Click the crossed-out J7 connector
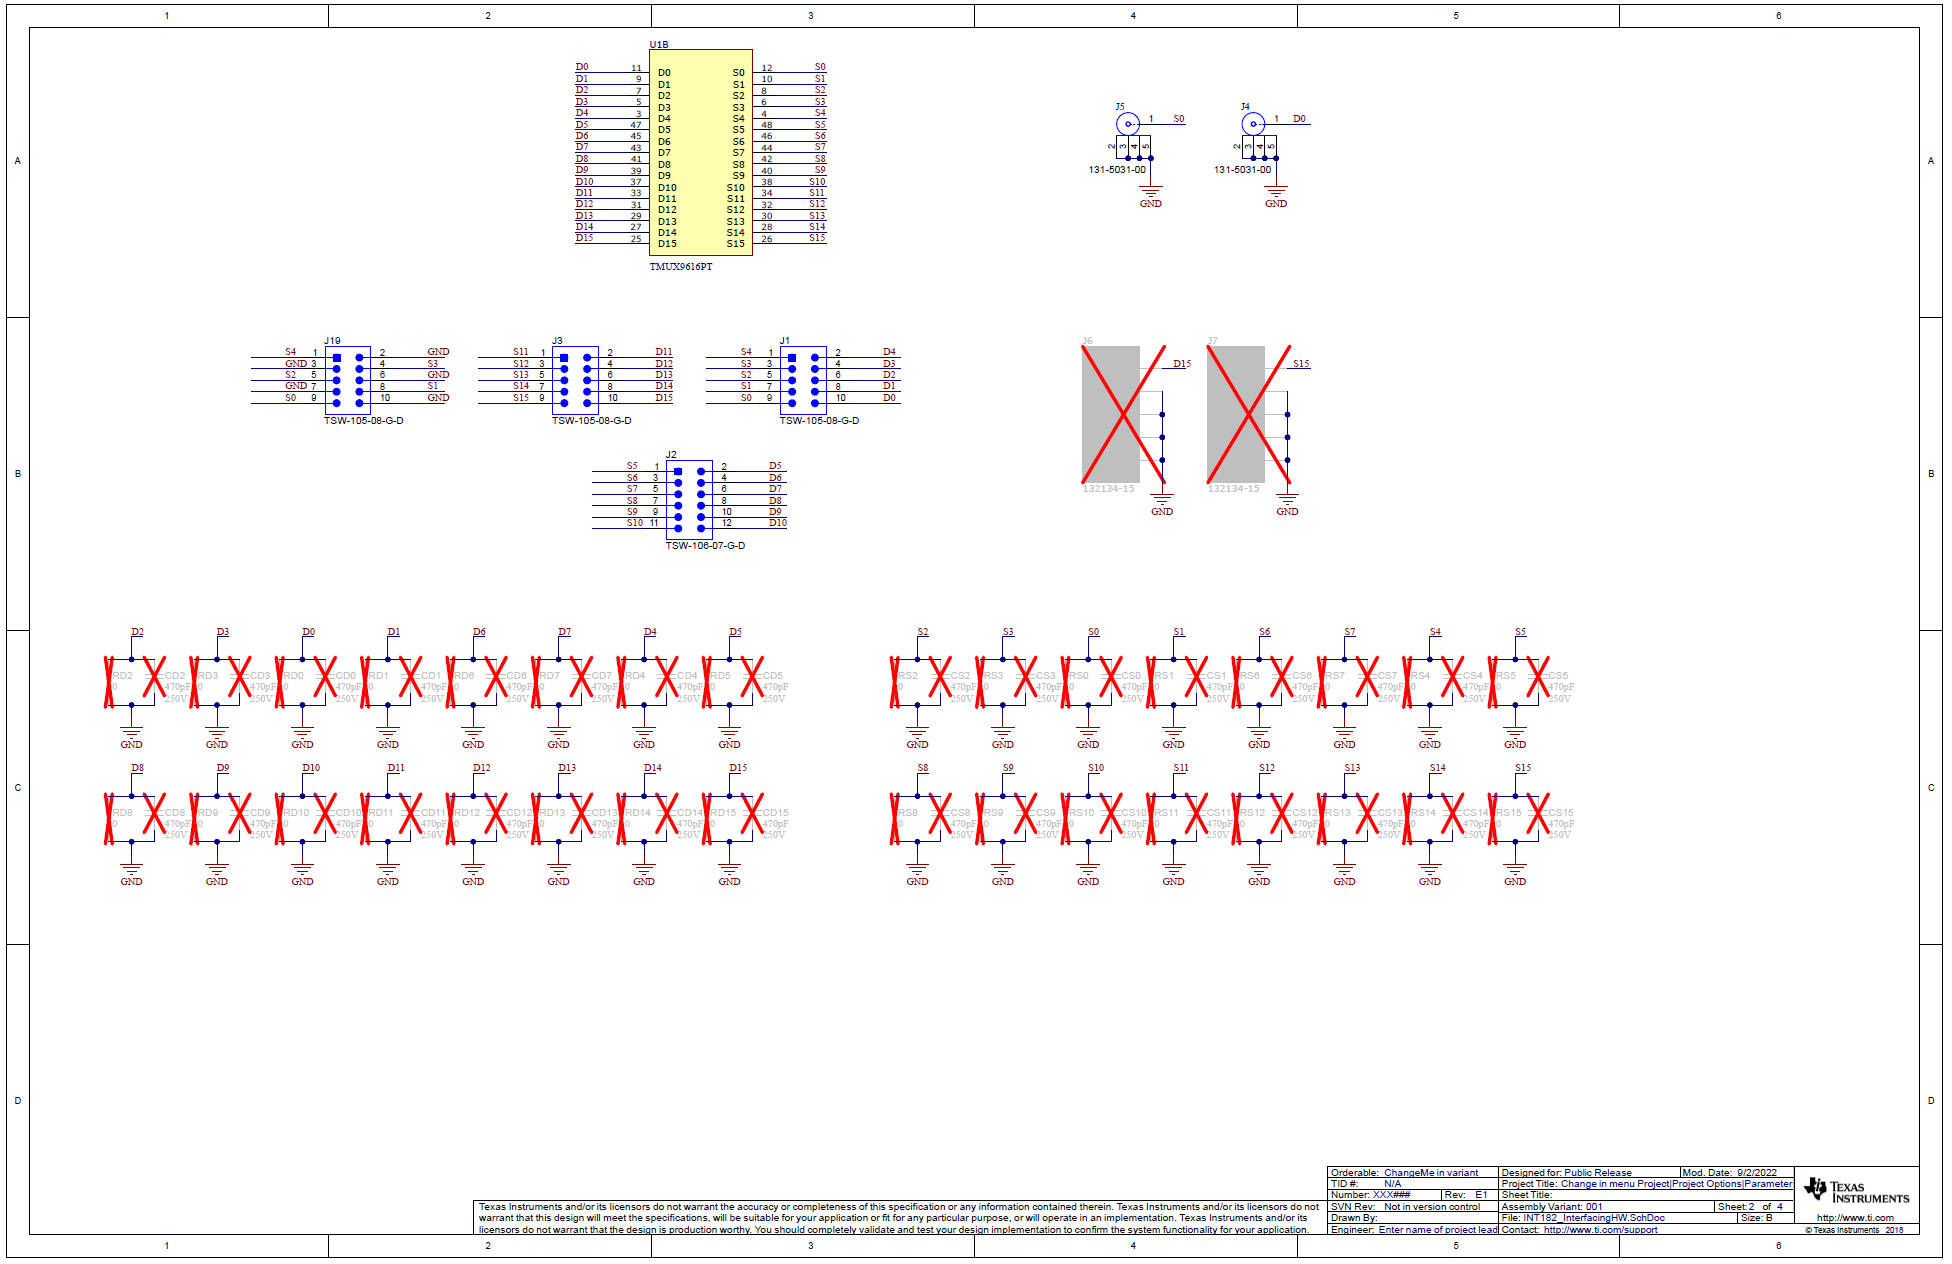This screenshot has height=1264, width=1952. point(1236,414)
